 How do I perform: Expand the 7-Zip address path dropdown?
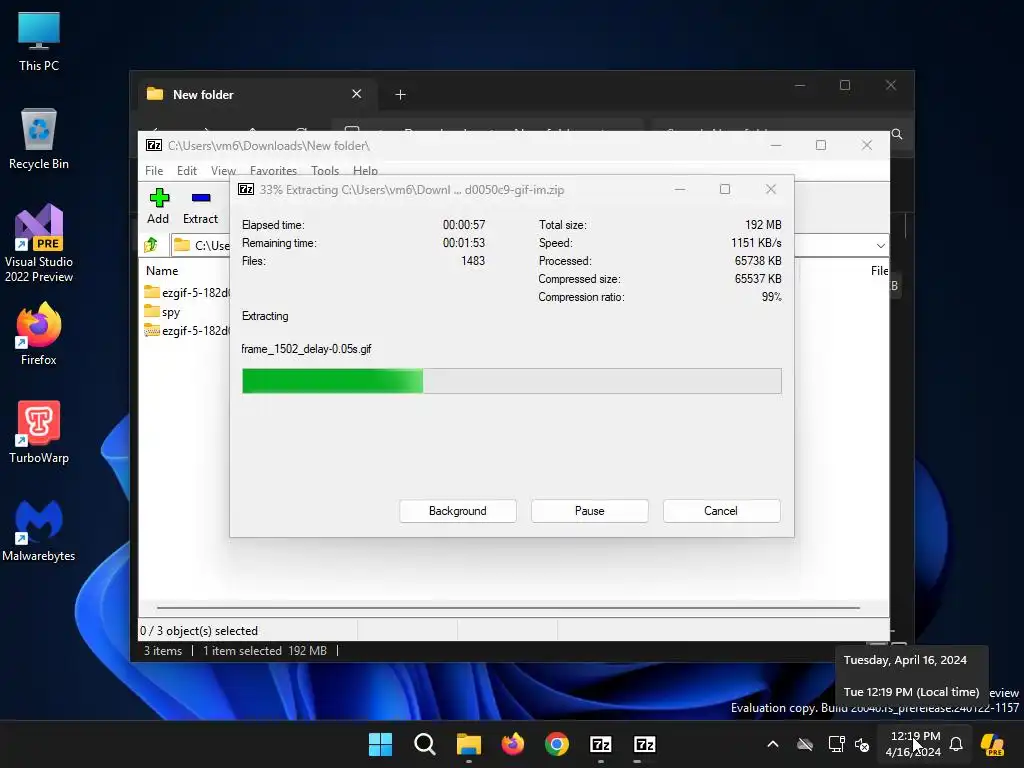[x=880, y=246]
